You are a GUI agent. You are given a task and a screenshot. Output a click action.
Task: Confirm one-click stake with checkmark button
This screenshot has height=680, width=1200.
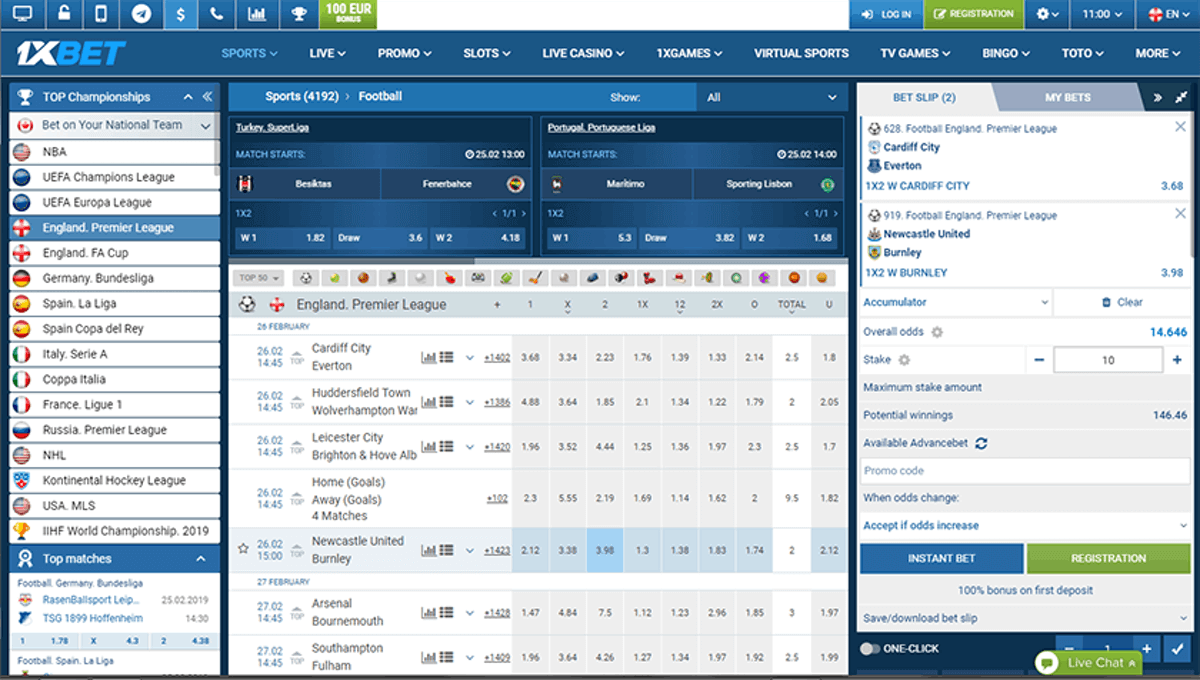click(x=1178, y=649)
